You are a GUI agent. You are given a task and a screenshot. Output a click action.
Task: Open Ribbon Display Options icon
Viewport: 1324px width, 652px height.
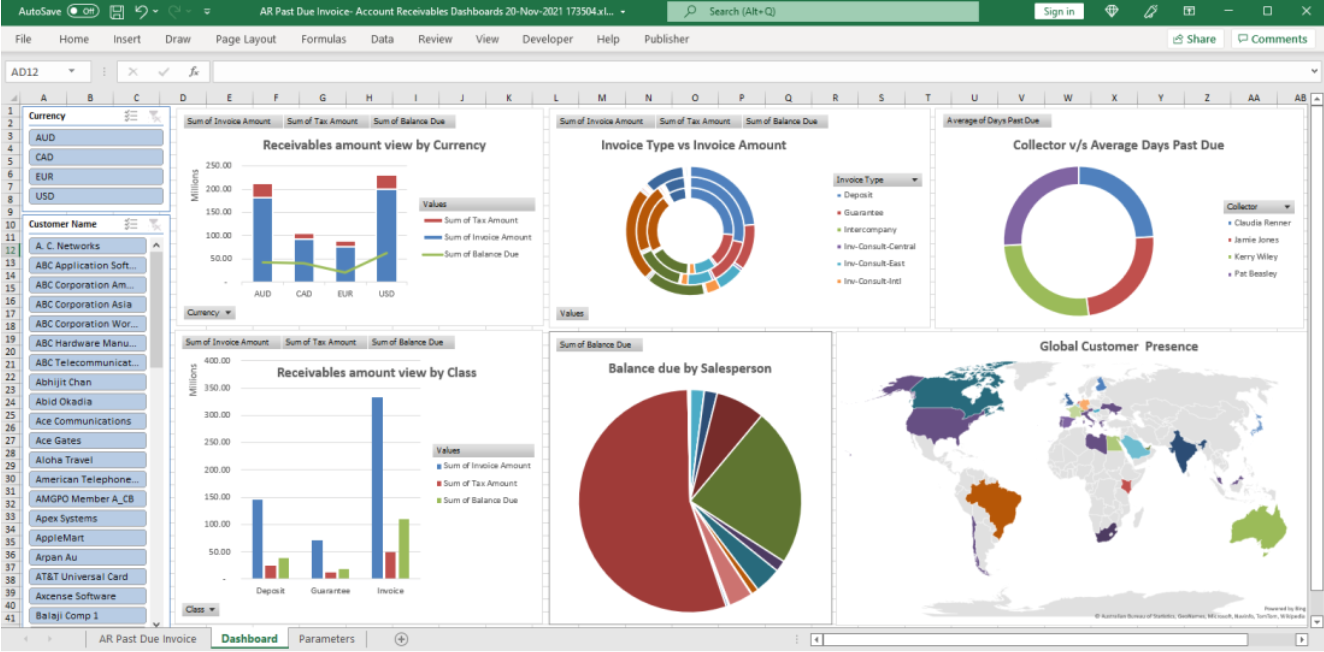(1188, 11)
